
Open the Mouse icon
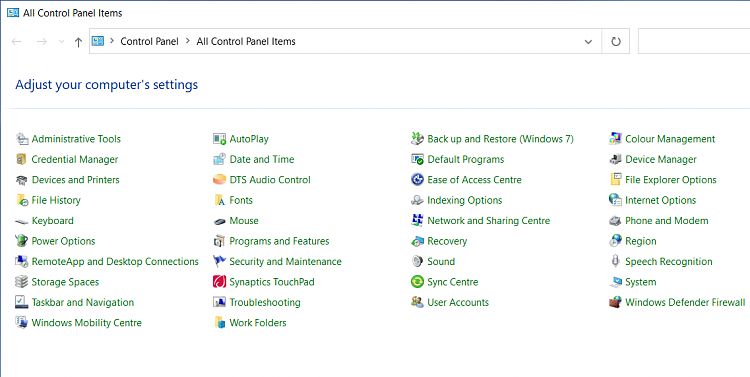220,221
